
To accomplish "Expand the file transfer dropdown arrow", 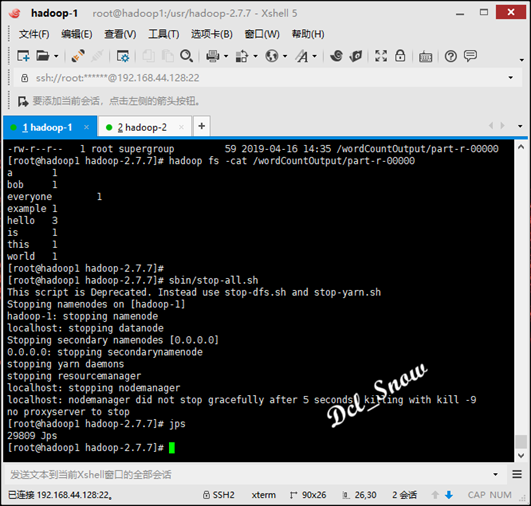I will pos(255,56).
